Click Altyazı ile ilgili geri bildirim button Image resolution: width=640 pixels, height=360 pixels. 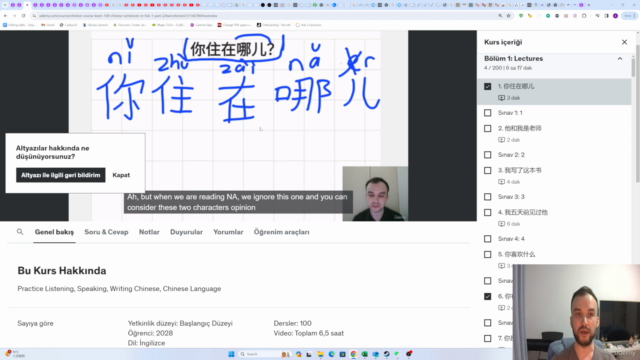coord(60,175)
